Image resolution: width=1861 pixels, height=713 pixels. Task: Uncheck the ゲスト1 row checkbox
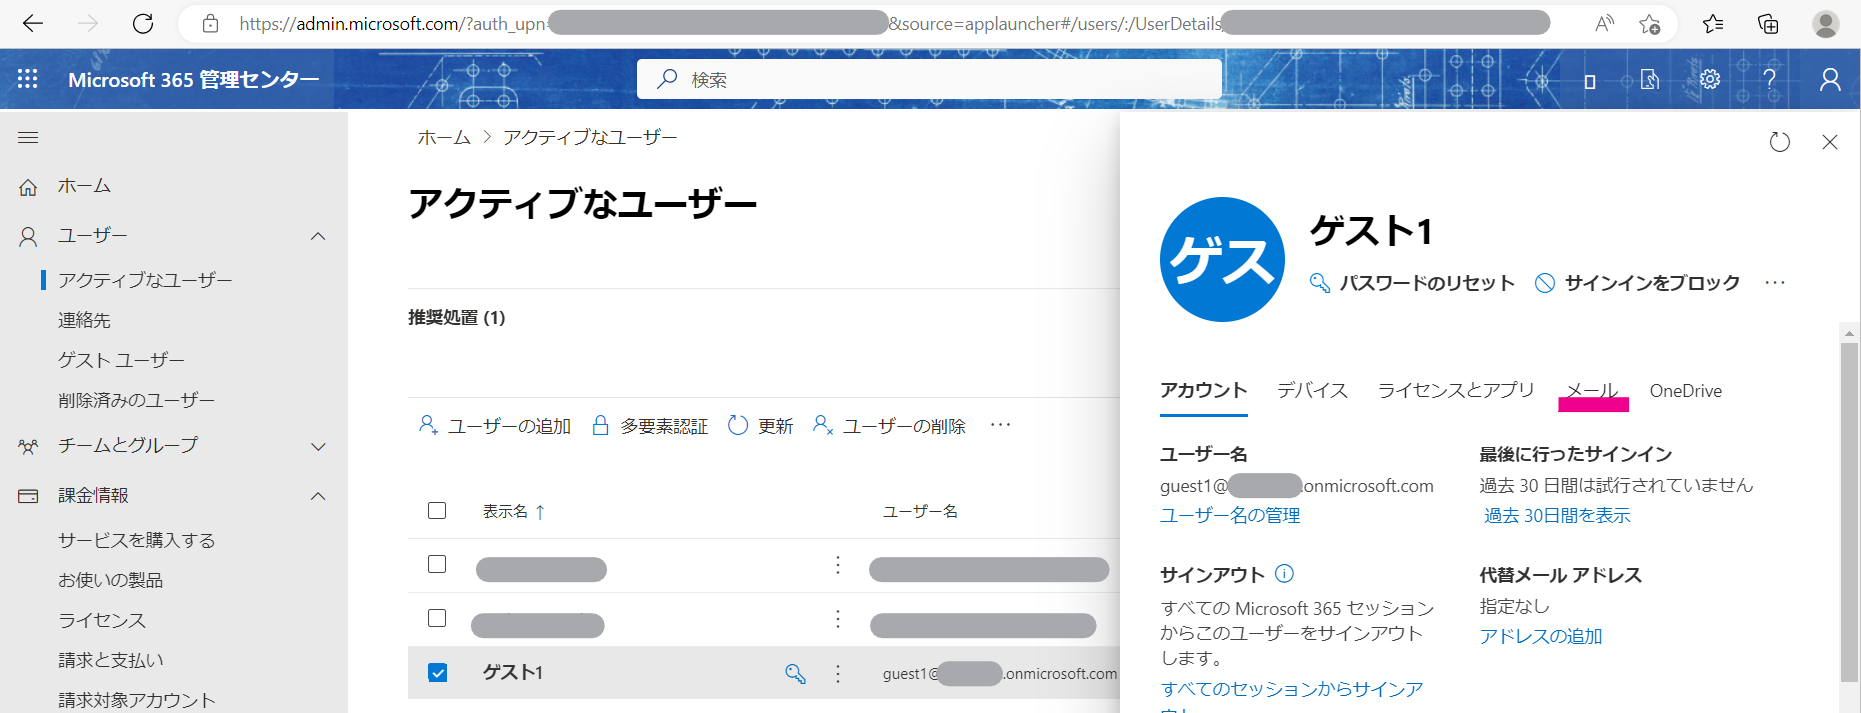437,672
